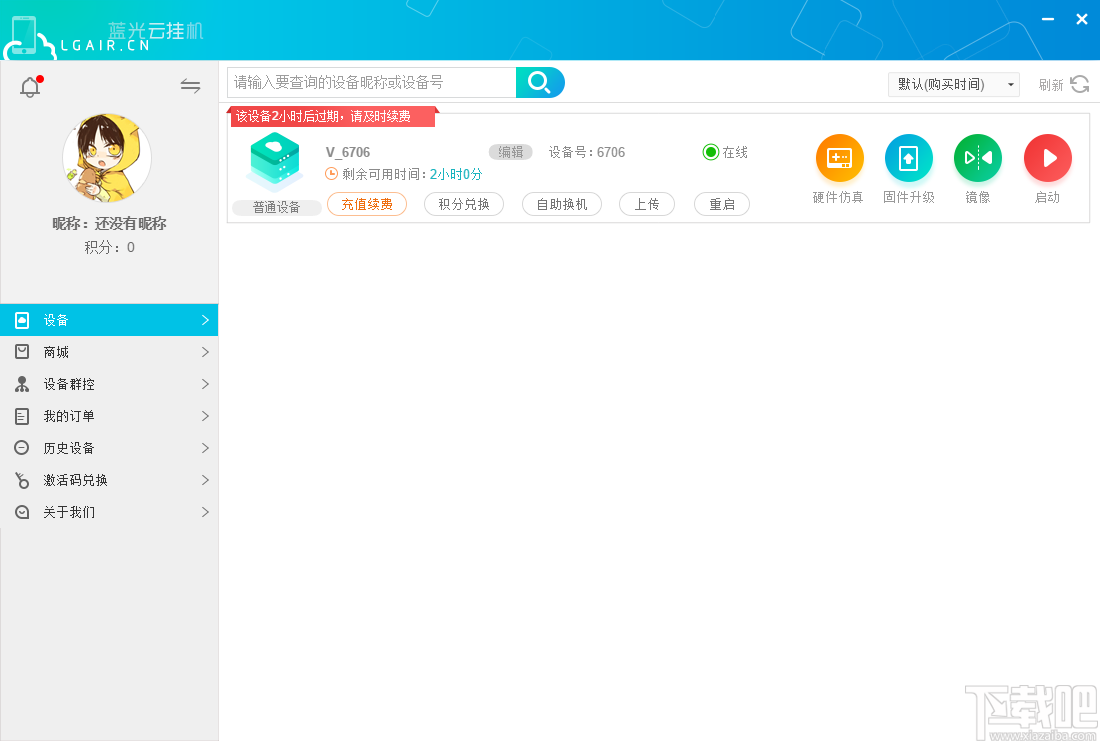Image resolution: width=1100 pixels, height=741 pixels.
Task: Click the chevron beside 历史设备
Action: pyautogui.click(x=205, y=448)
